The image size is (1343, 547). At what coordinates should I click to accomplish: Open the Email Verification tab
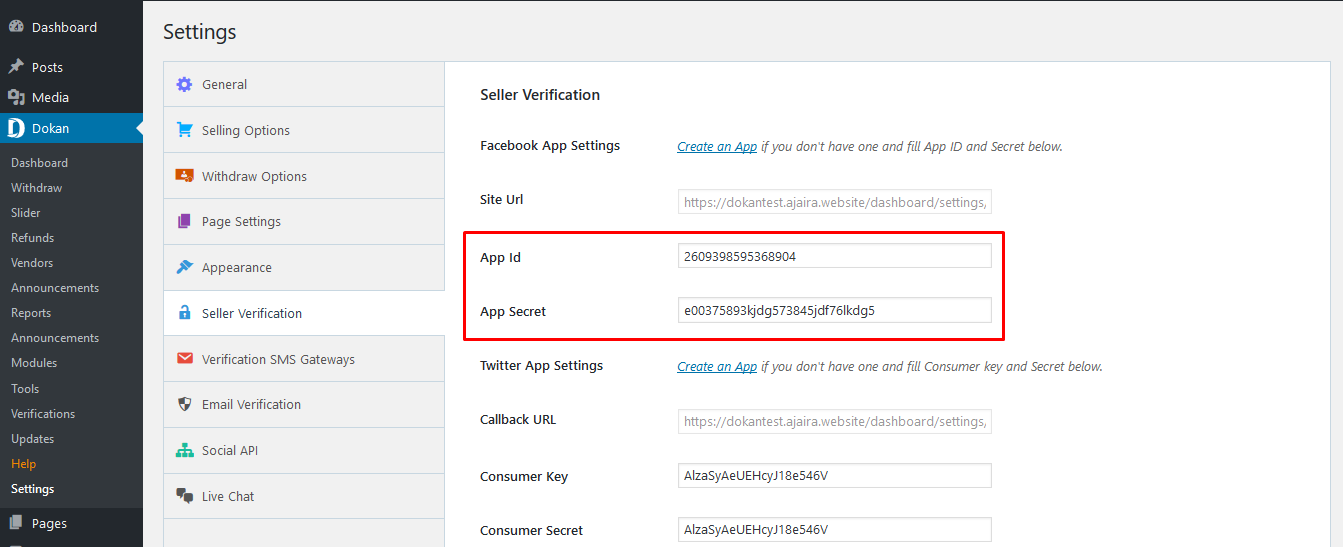(304, 404)
